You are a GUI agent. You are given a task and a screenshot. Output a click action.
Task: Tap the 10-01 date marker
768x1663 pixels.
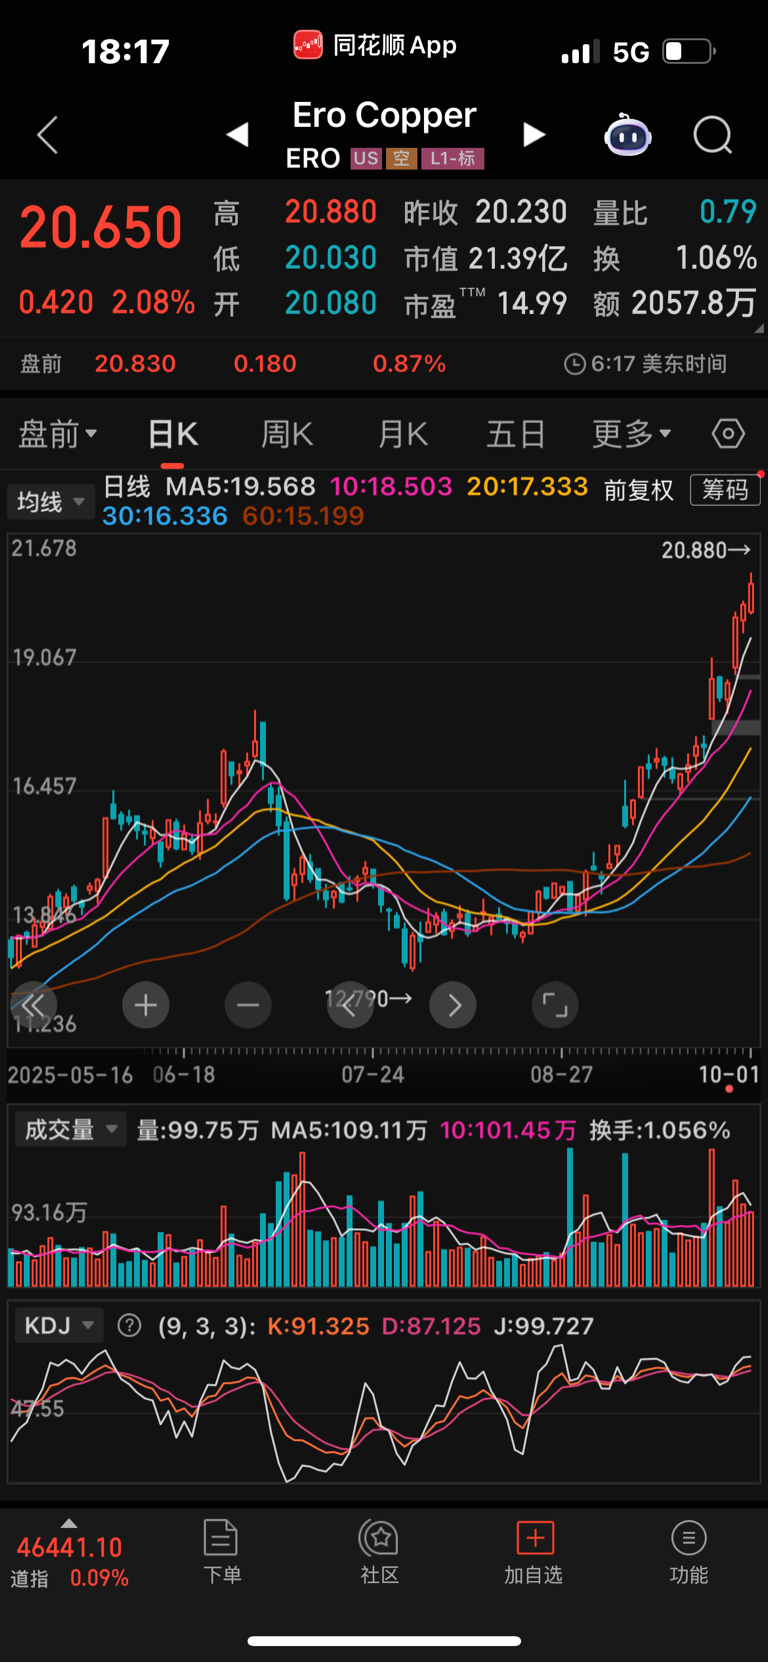729,1075
